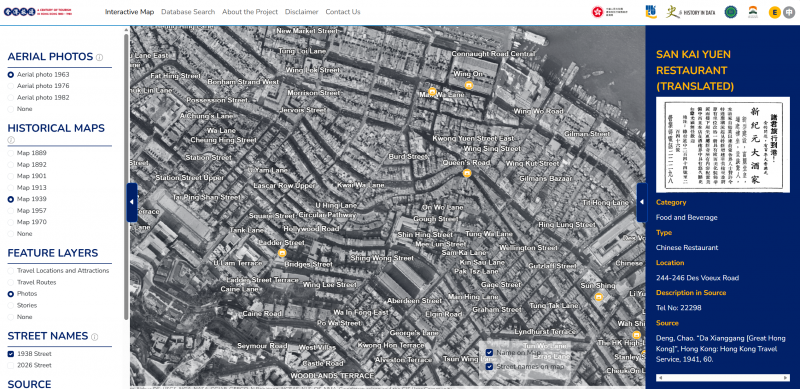Viewport: 800px width, 389px height.
Task: Show info tooltip for Aerial Photos
Action: tap(99, 57)
